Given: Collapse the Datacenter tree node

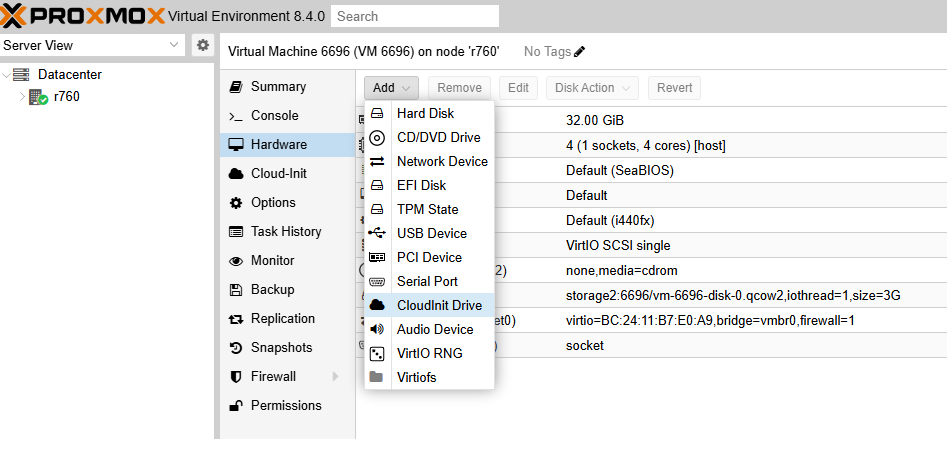Looking at the screenshot, I should click(6, 75).
